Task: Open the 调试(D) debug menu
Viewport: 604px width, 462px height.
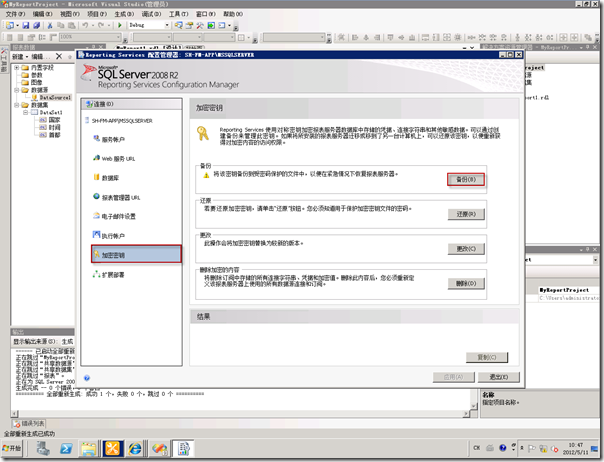Action: pos(151,14)
